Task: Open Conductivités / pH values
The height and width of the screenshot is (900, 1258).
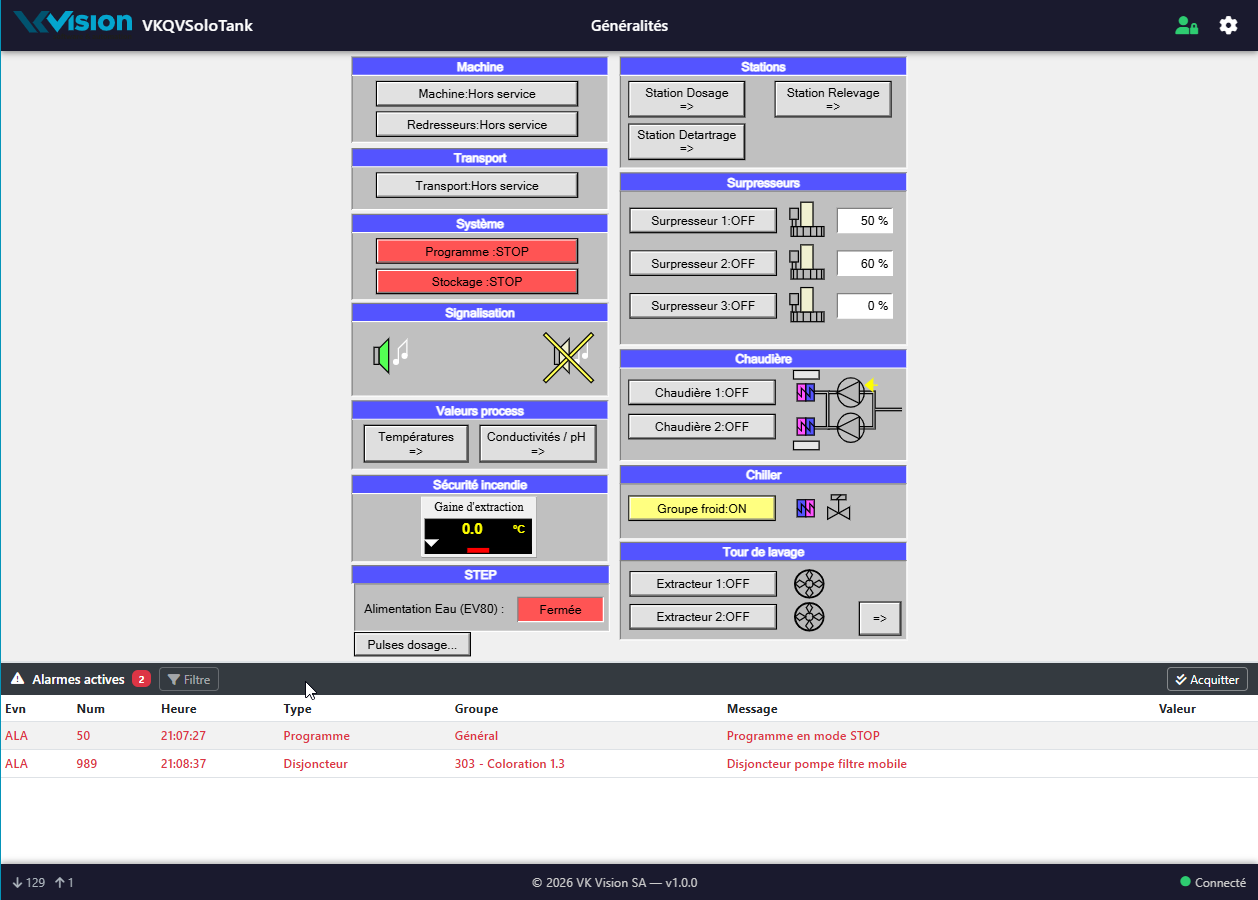Action: click(538, 443)
